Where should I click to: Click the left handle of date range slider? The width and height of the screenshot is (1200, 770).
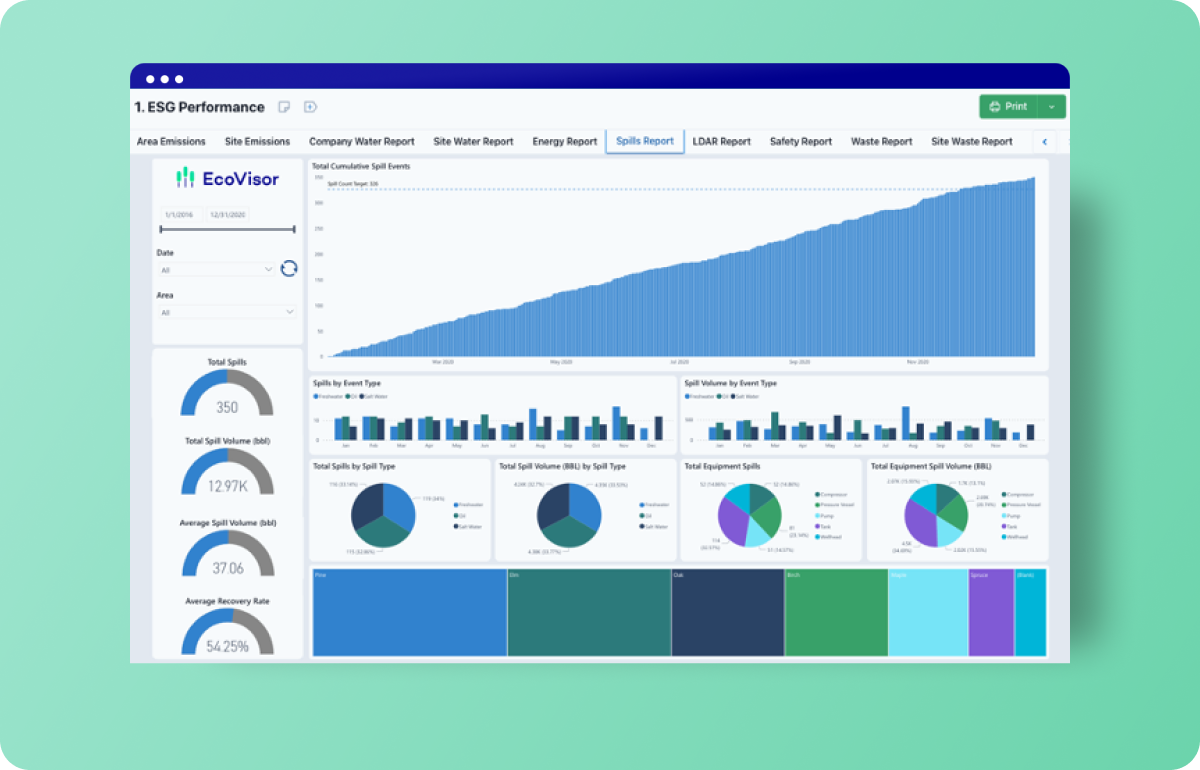pos(161,230)
